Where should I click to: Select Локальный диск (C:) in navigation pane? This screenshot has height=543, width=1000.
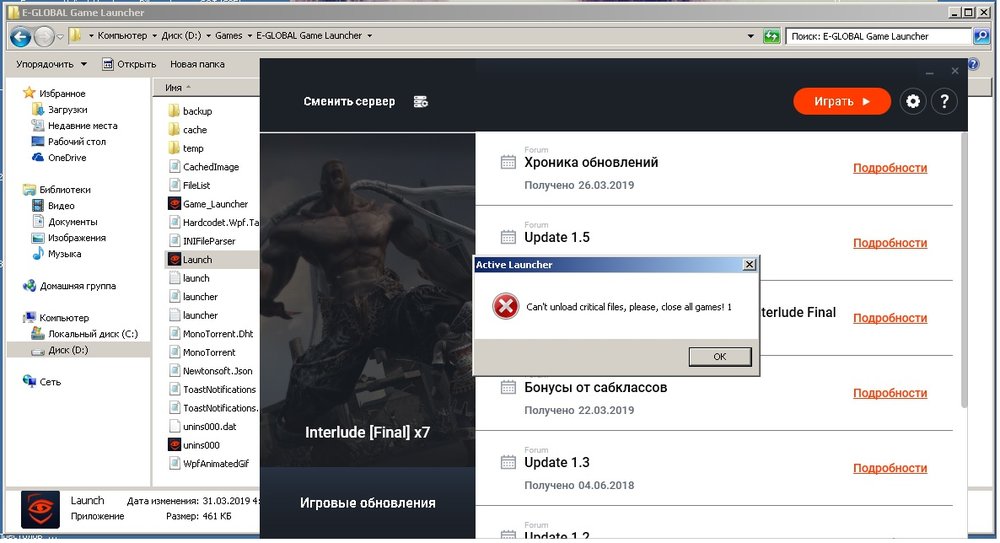click(92, 334)
